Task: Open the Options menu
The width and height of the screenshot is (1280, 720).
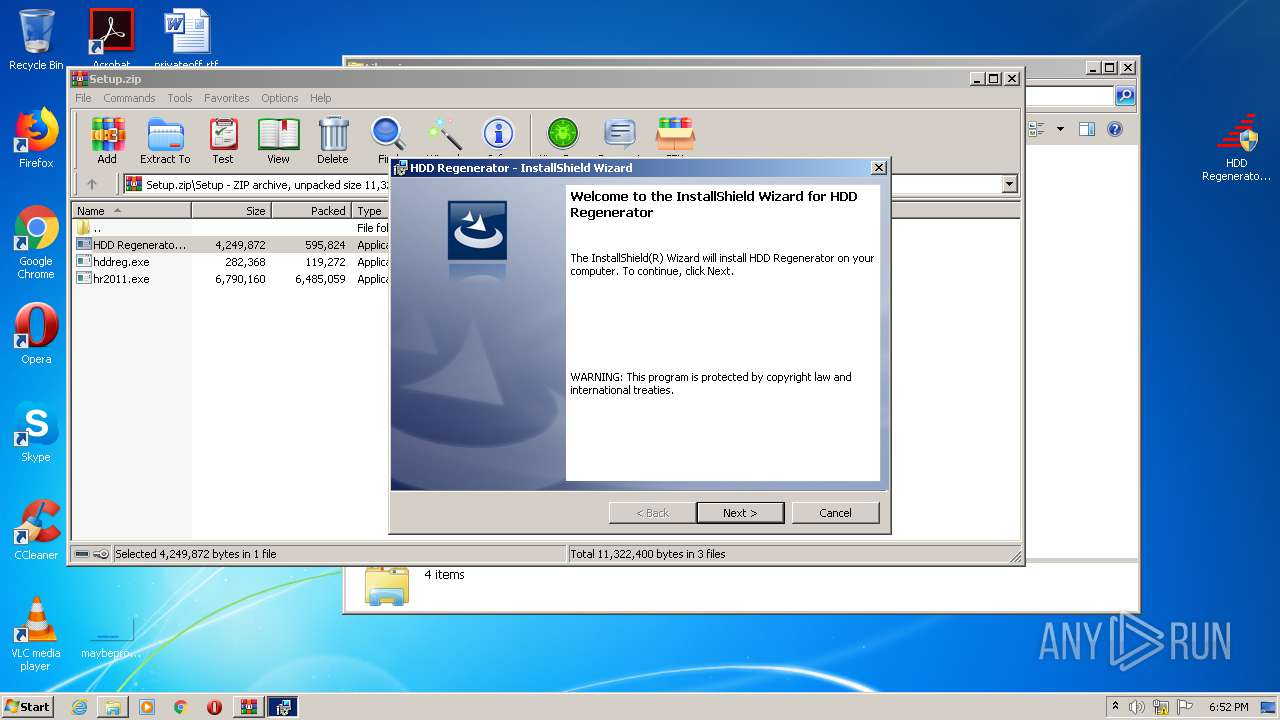Action: pyautogui.click(x=280, y=98)
